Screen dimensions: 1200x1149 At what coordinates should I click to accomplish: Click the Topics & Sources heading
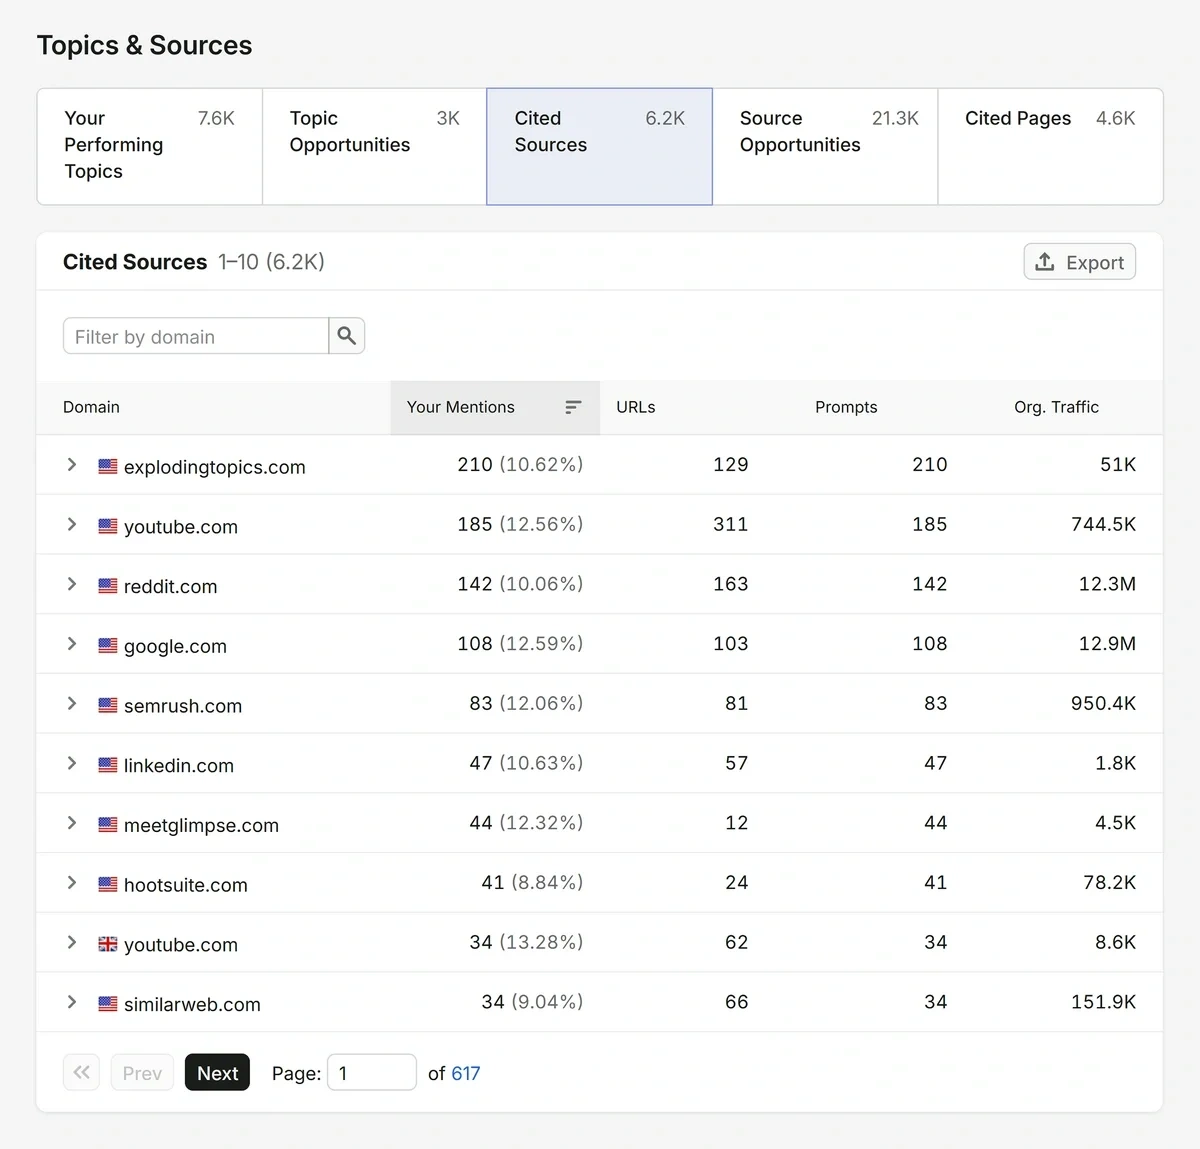click(145, 45)
